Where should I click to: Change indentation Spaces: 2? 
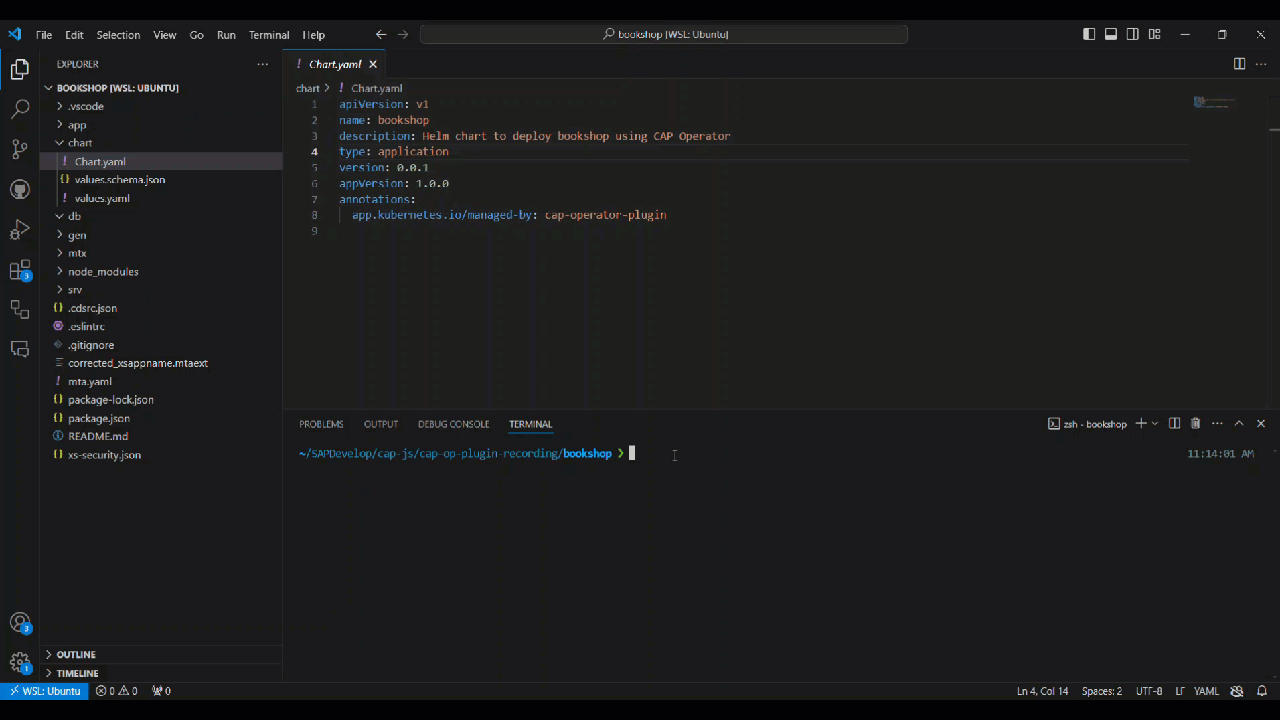coord(1101,691)
